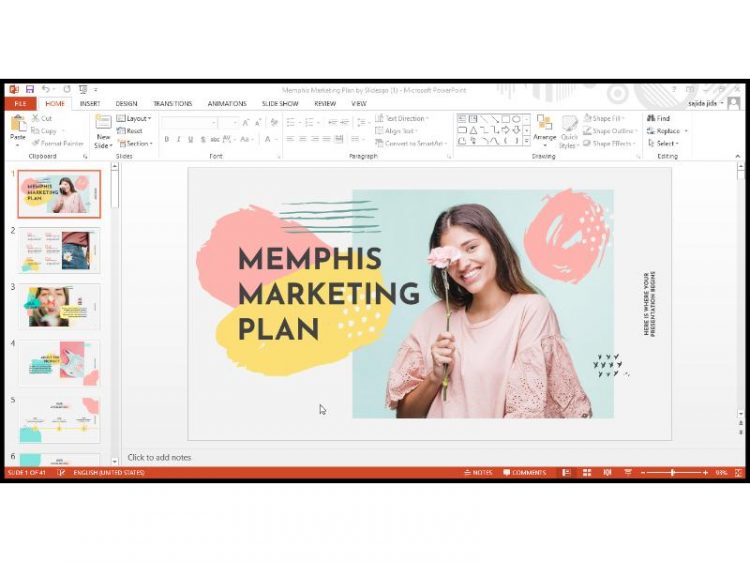Image resolution: width=750 pixels, height=562 pixels.
Task: Open the Shape Fill dropdown
Action: pos(605,118)
